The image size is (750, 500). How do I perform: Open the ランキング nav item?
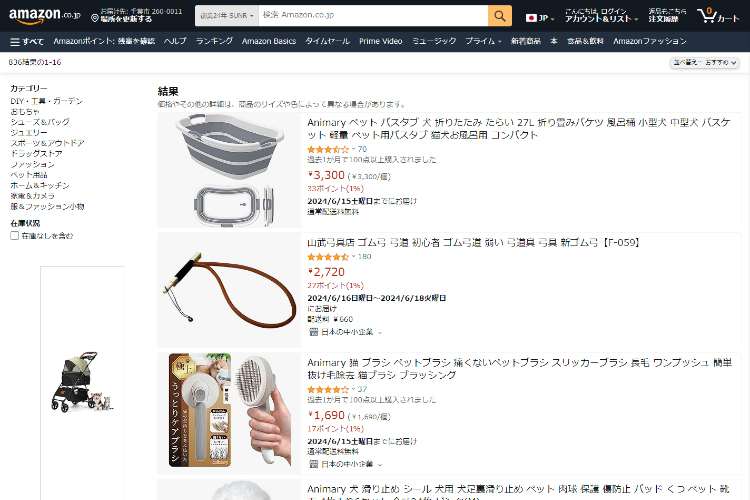pyautogui.click(x=214, y=42)
